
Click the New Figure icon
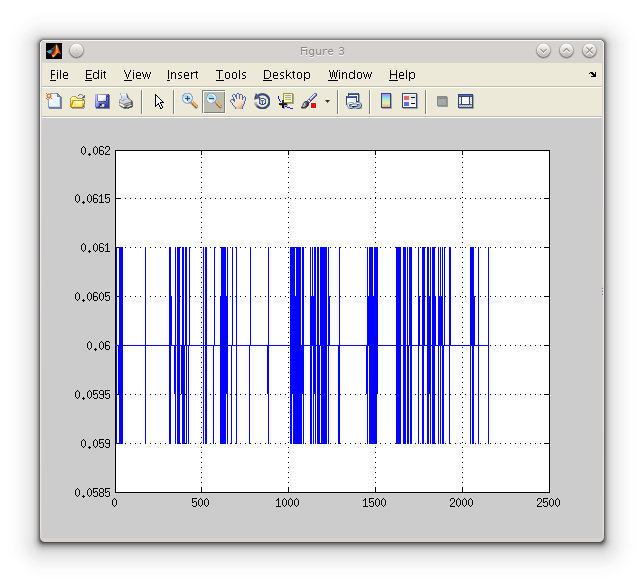(54, 101)
